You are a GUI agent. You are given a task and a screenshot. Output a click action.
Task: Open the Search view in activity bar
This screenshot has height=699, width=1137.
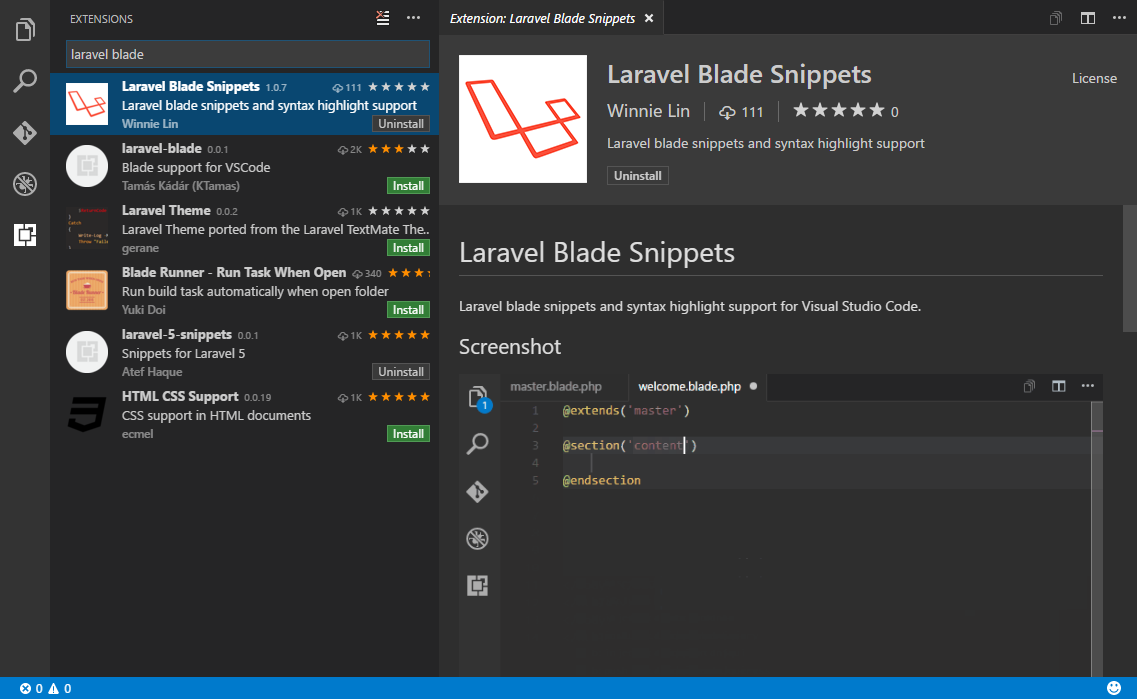click(25, 80)
